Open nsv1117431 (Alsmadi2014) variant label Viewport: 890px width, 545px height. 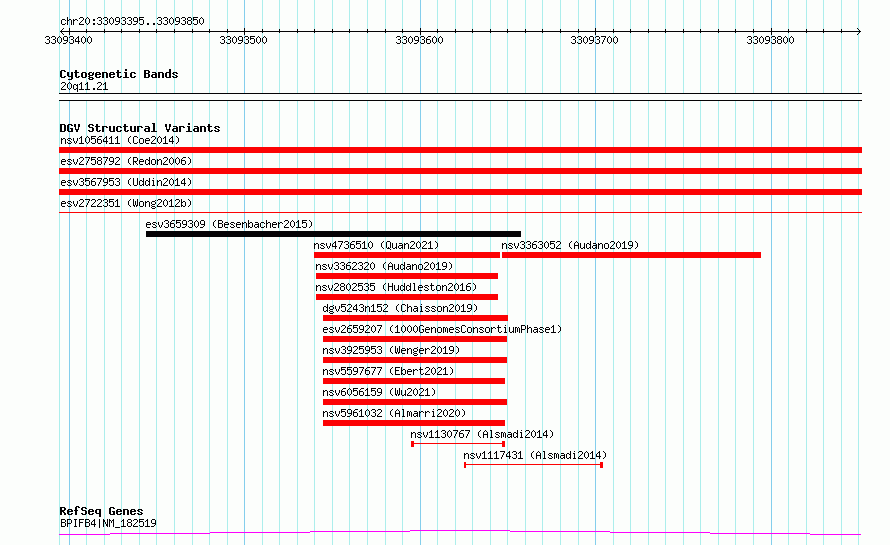(x=535, y=455)
